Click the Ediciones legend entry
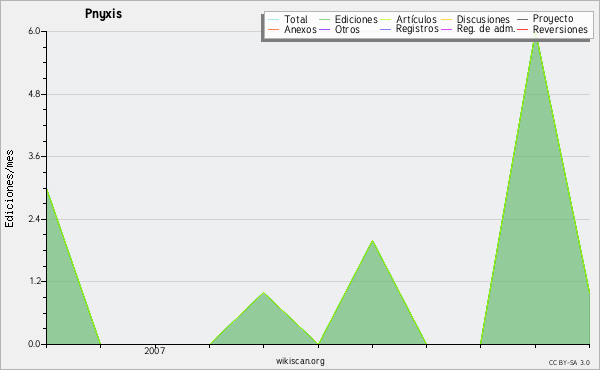Screen dimensions: 600x370 (348, 19)
